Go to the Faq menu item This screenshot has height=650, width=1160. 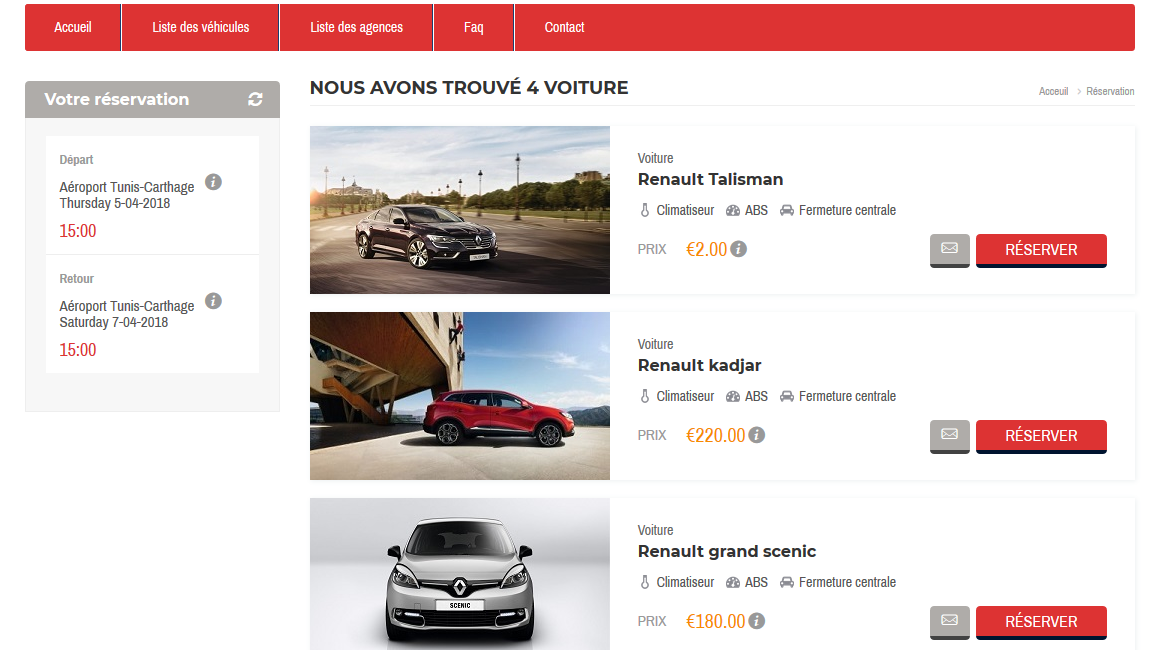[x=473, y=27]
